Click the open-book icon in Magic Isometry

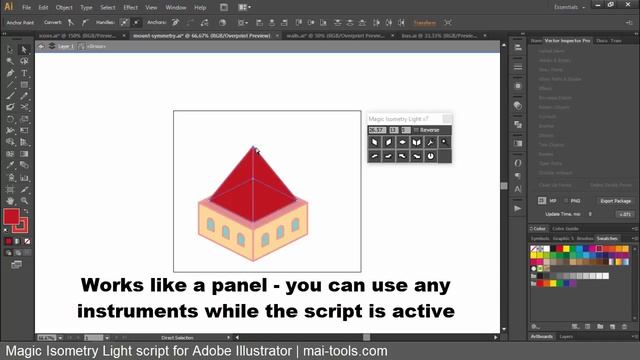(416, 142)
